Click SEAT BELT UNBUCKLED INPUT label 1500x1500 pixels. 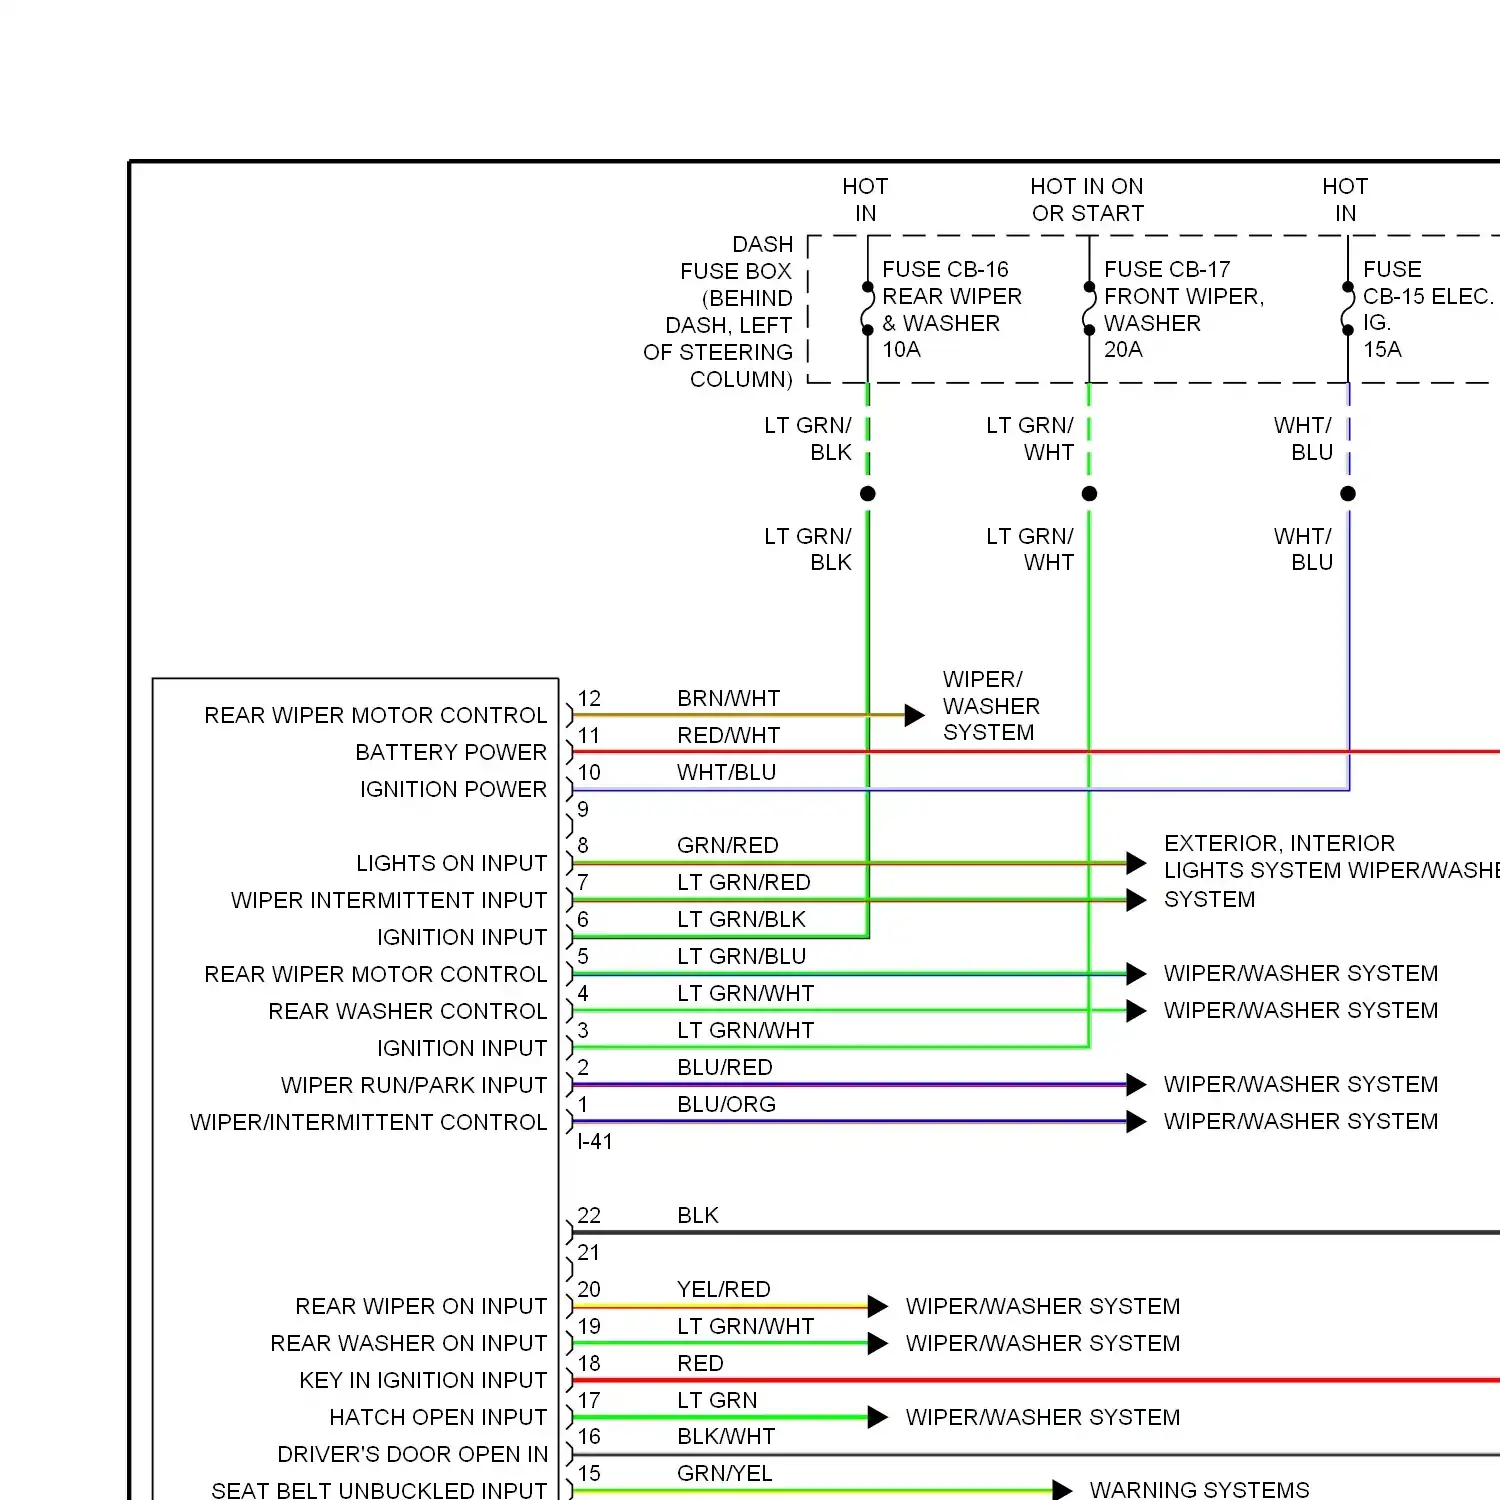coord(379,1490)
